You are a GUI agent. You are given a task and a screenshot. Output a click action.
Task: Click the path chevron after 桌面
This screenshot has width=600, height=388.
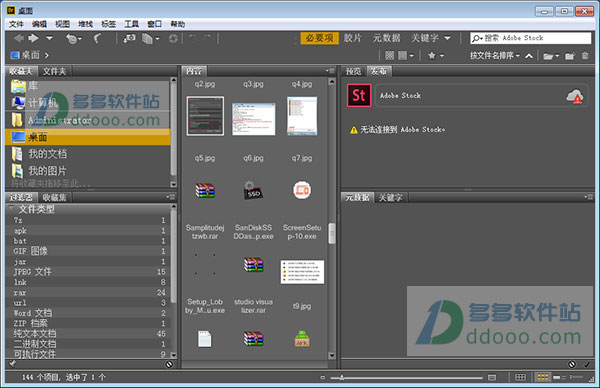[46, 55]
